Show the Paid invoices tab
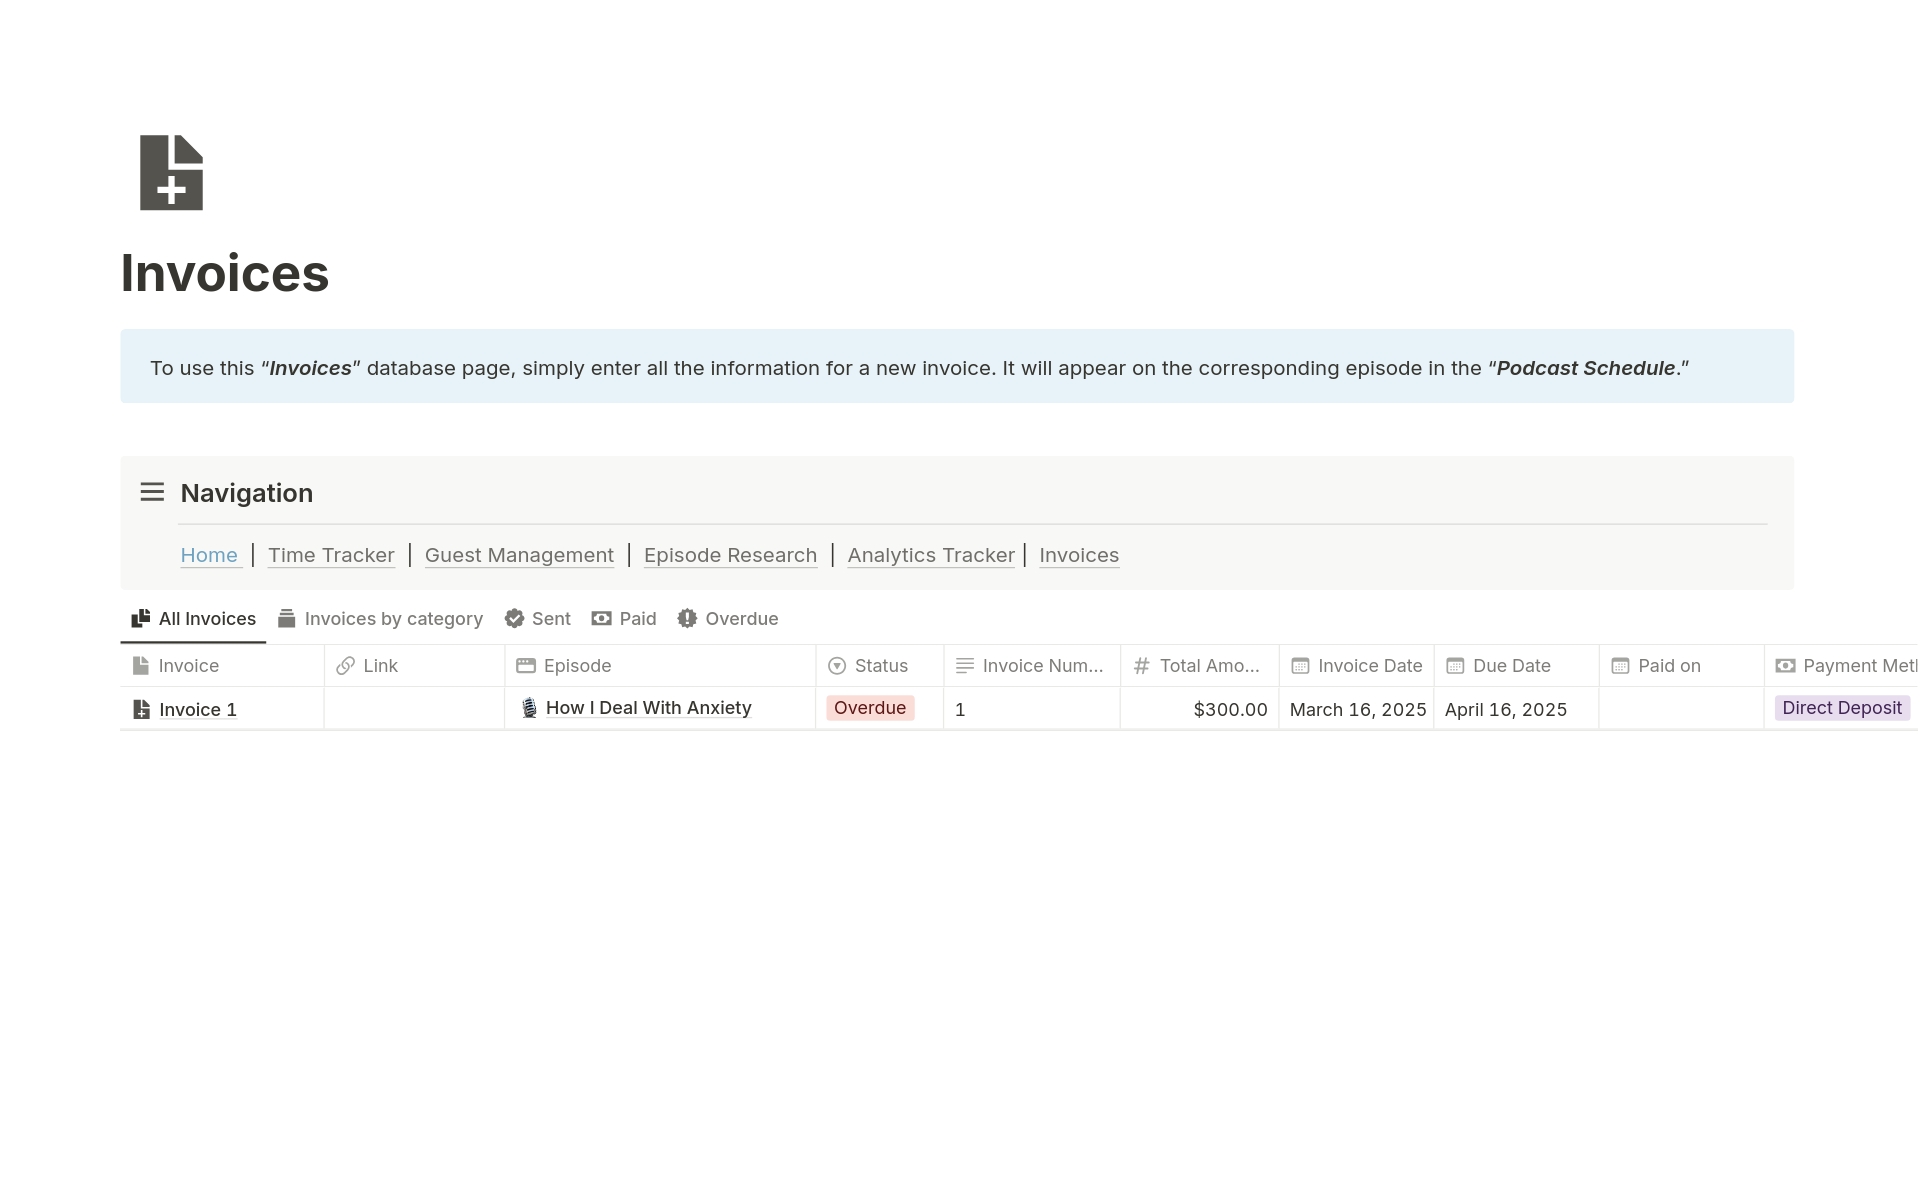 [x=624, y=619]
